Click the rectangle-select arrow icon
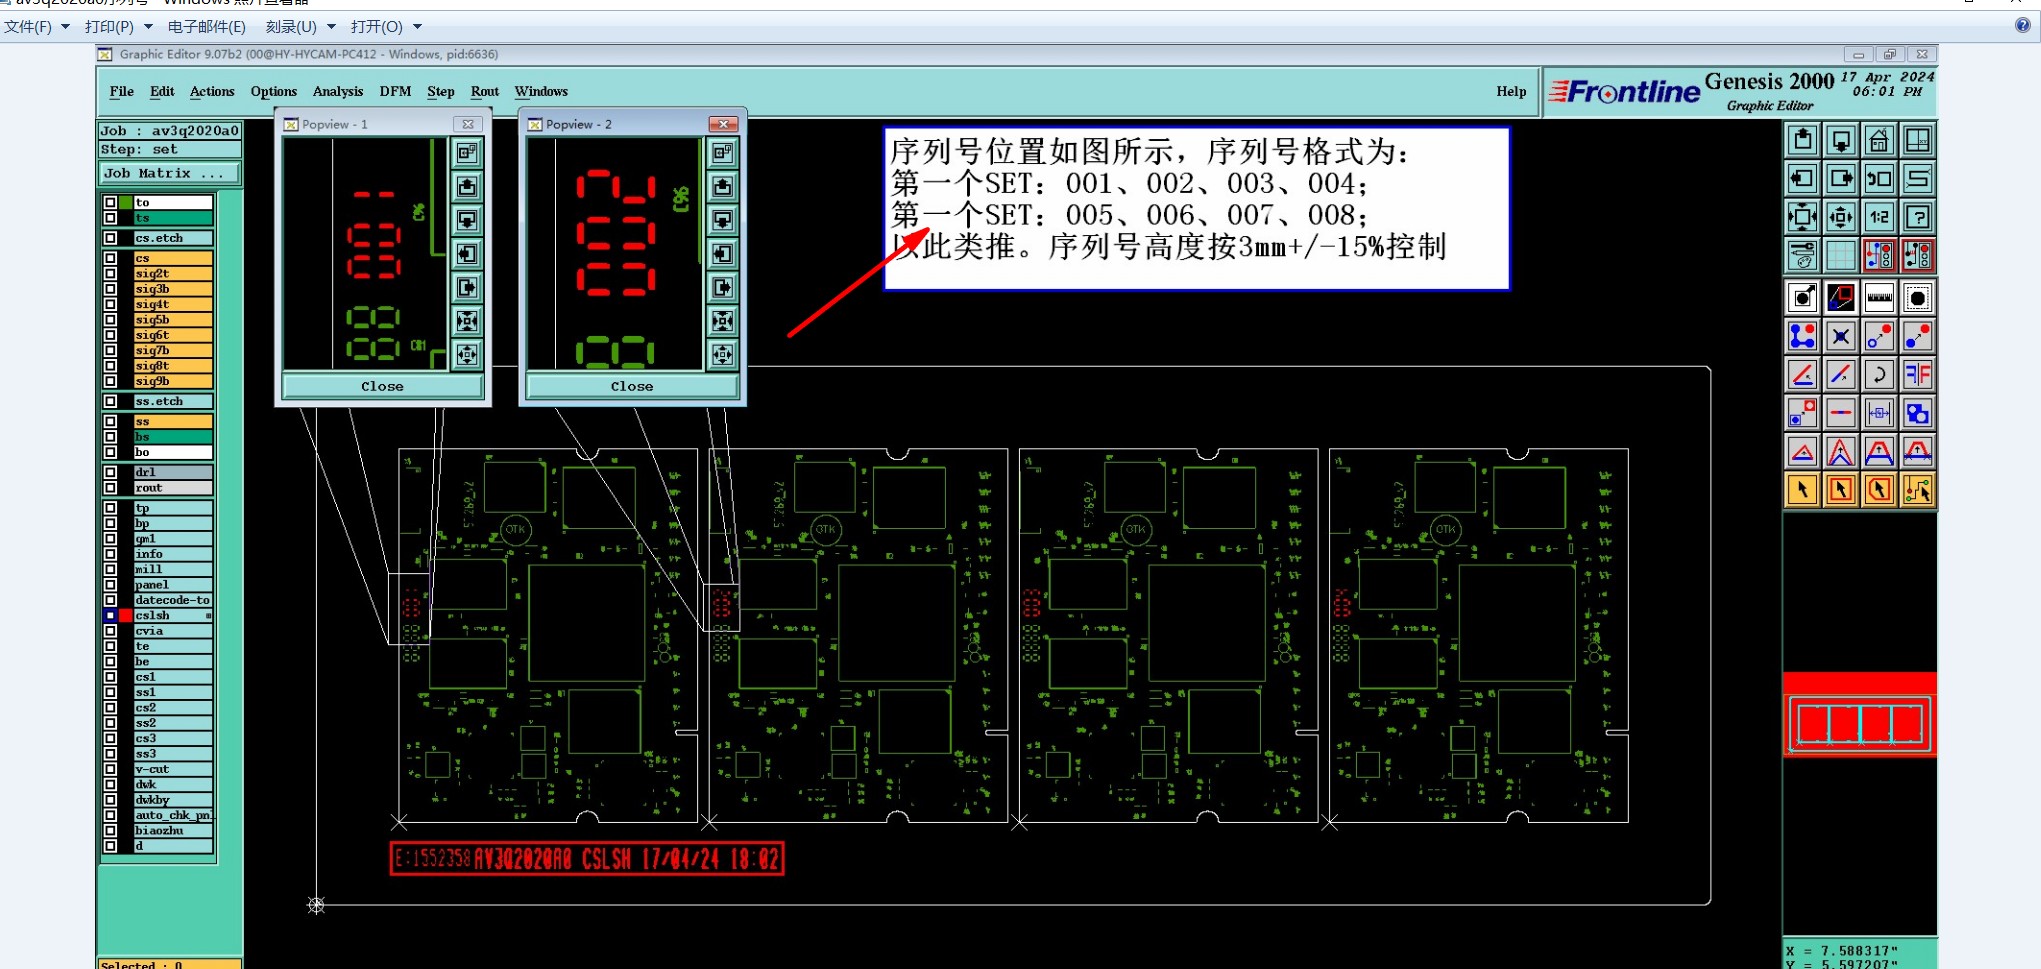 pyautogui.click(x=1841, y=490)
